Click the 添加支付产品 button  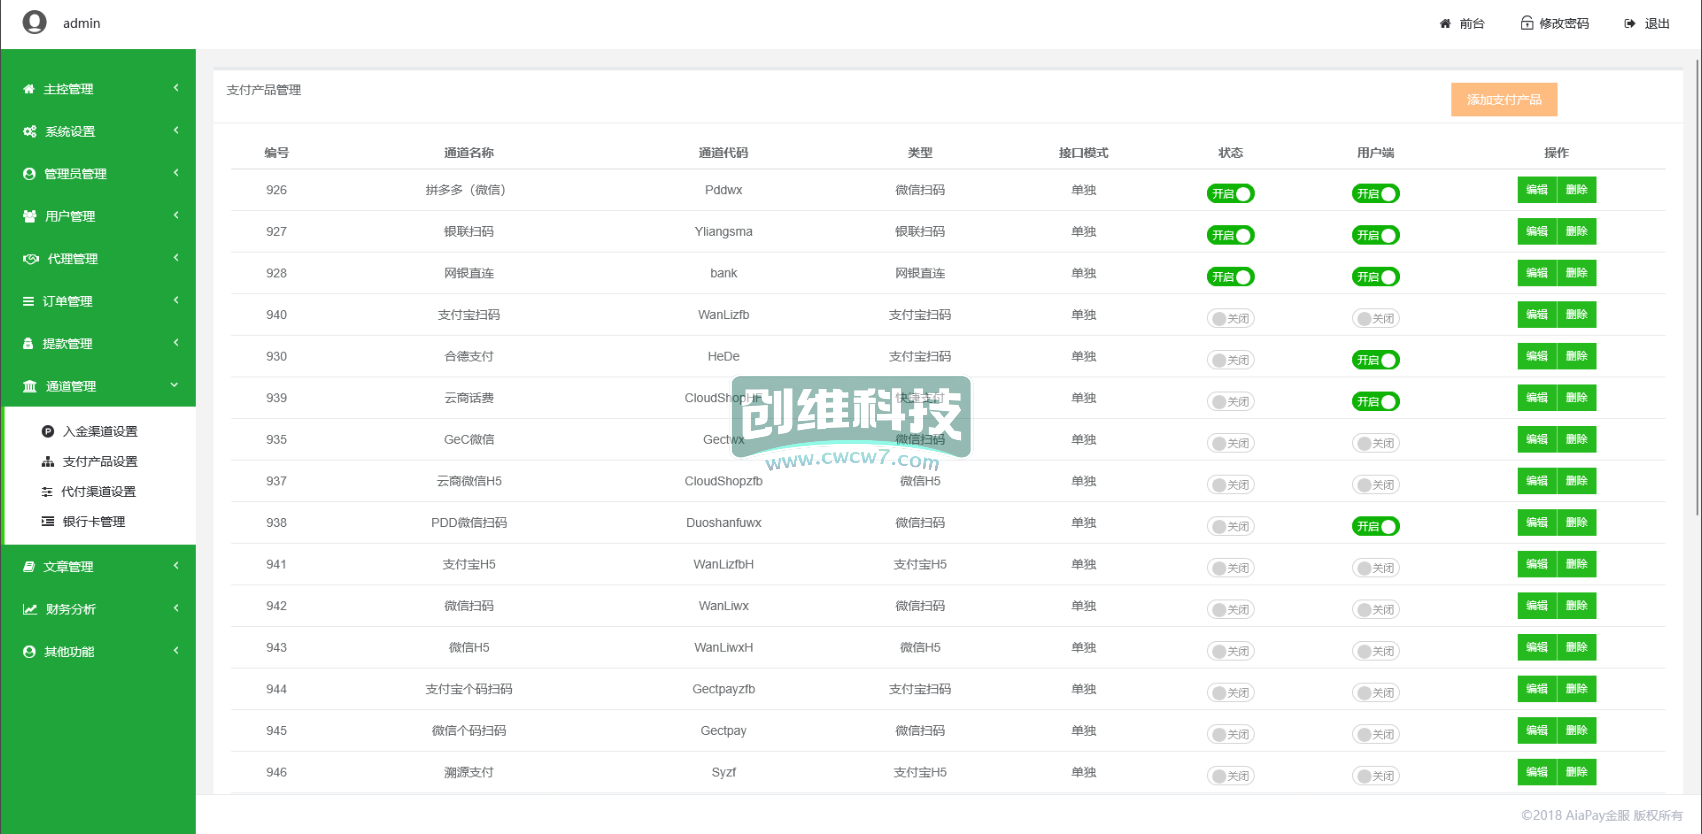1504,100
